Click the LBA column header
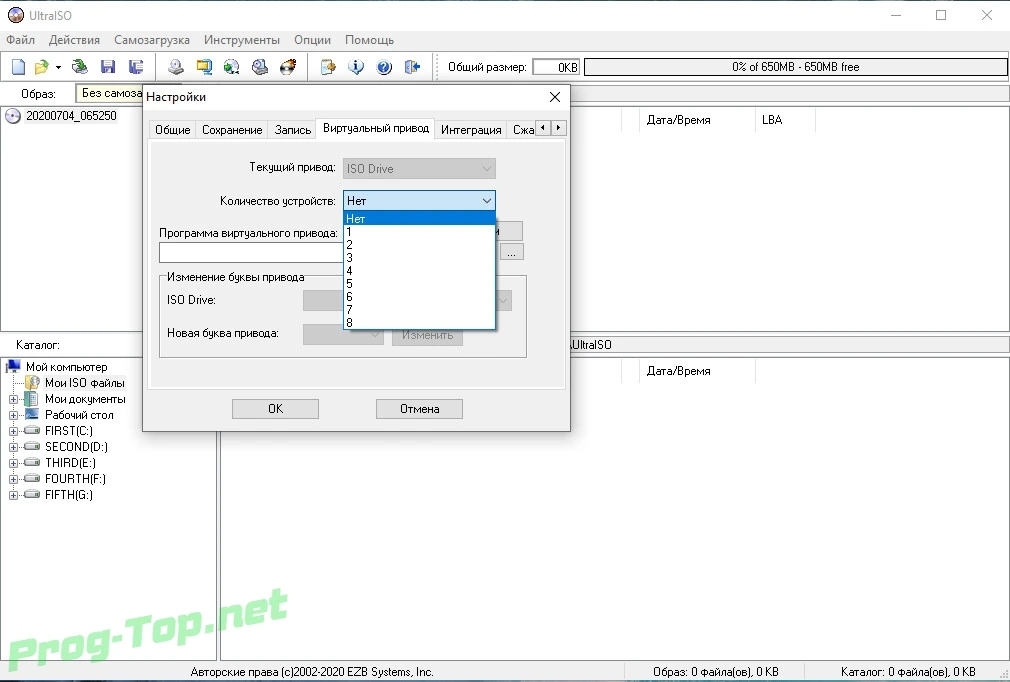Screen dimensions: 1010x682 point(785,120)
